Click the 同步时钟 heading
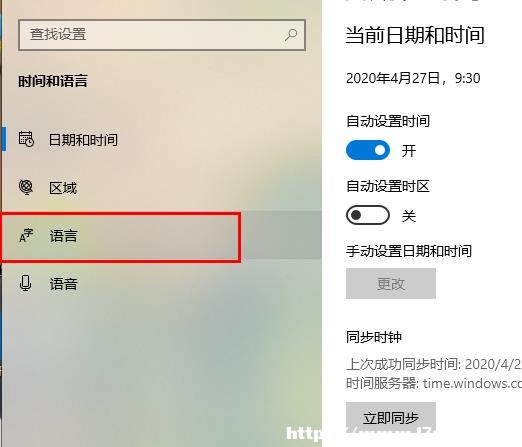 [x=374, y=337]
